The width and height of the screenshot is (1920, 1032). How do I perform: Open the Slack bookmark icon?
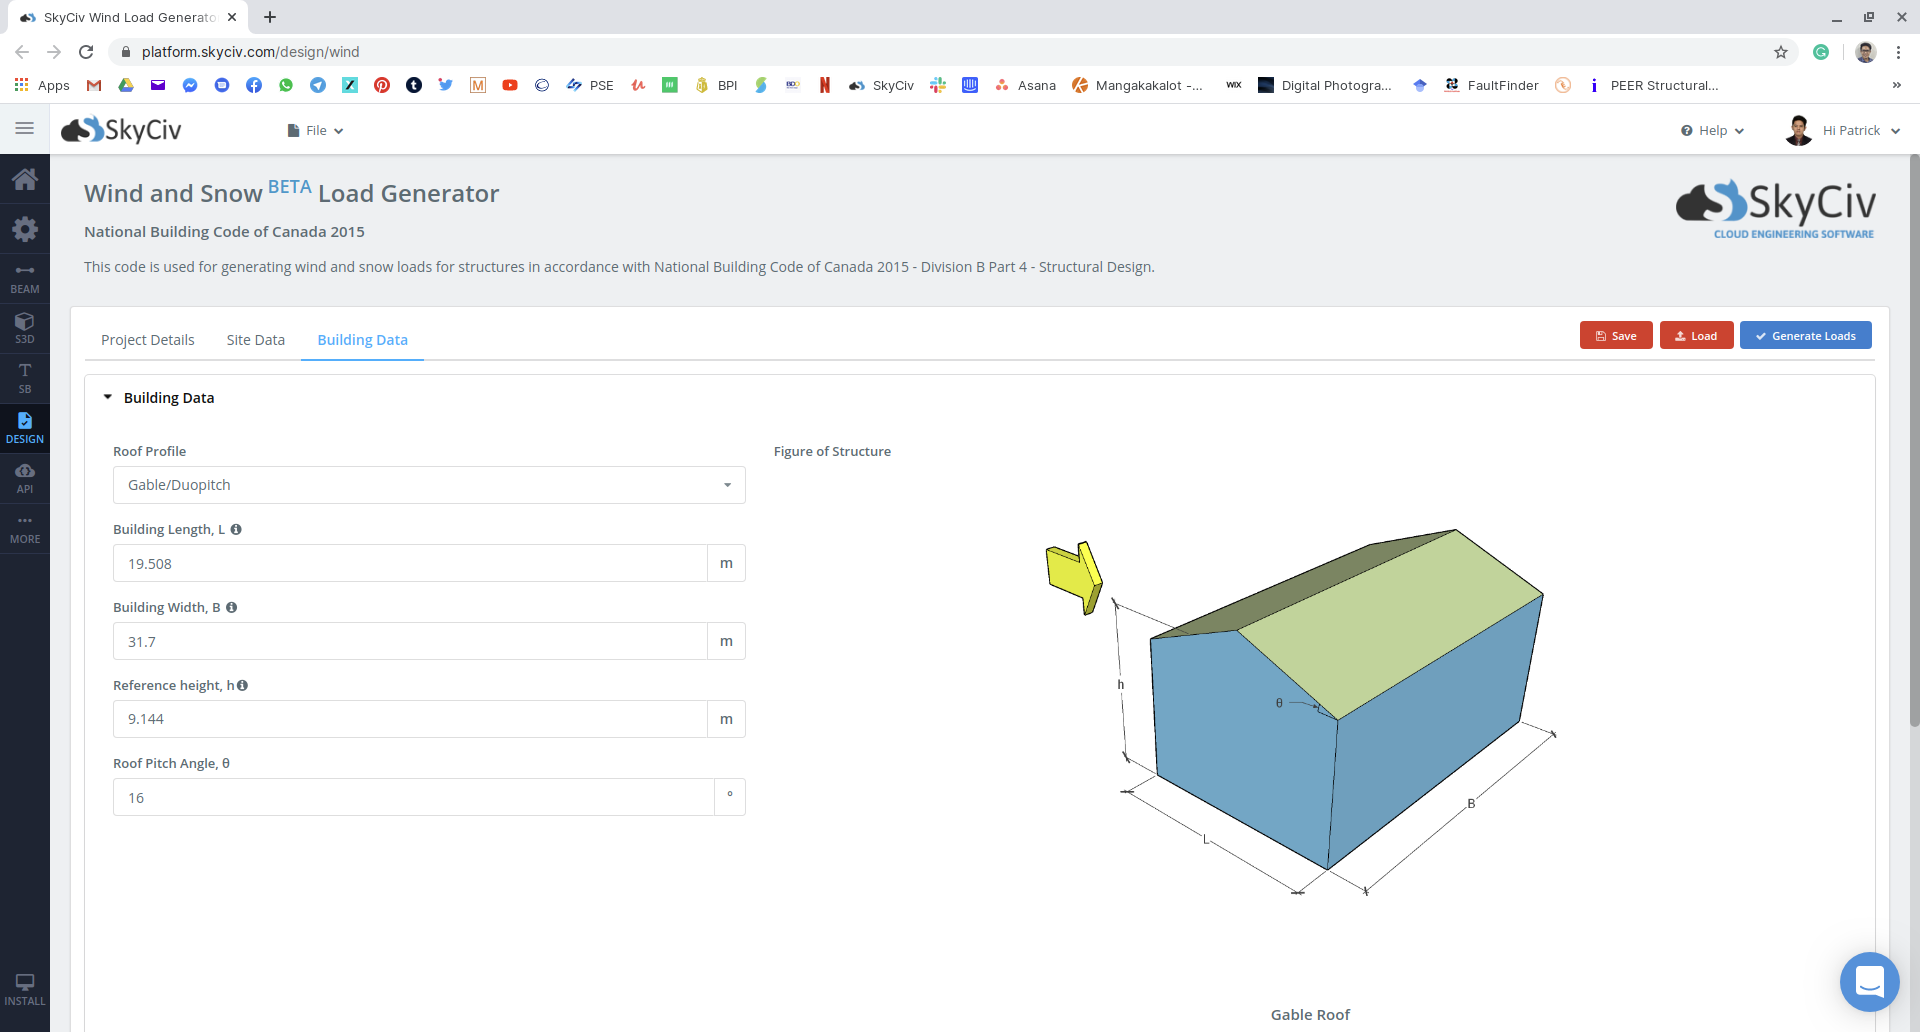pos(938,85)
